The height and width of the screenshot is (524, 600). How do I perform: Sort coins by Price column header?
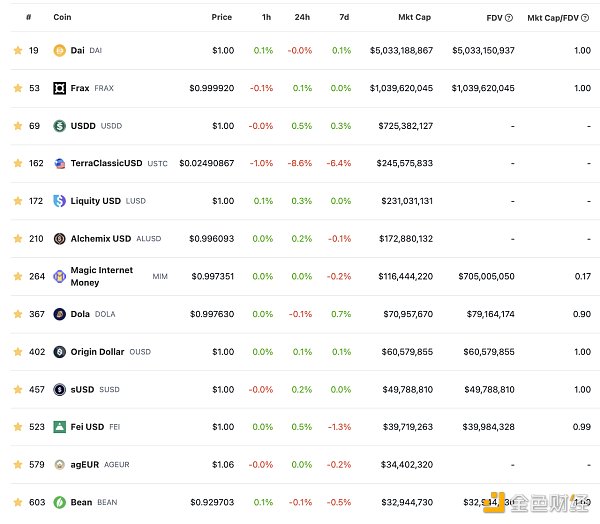tap(221, 17)
